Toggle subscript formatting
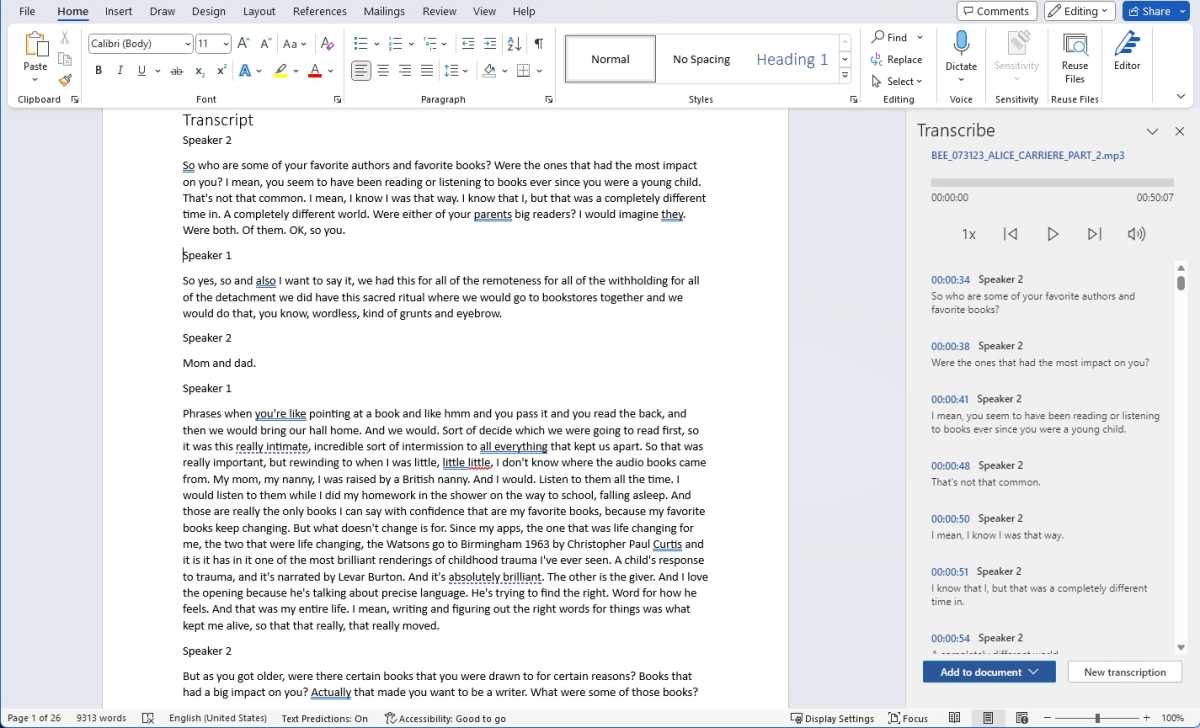Viewport: 1200px width, 728px height. point(197,70)
